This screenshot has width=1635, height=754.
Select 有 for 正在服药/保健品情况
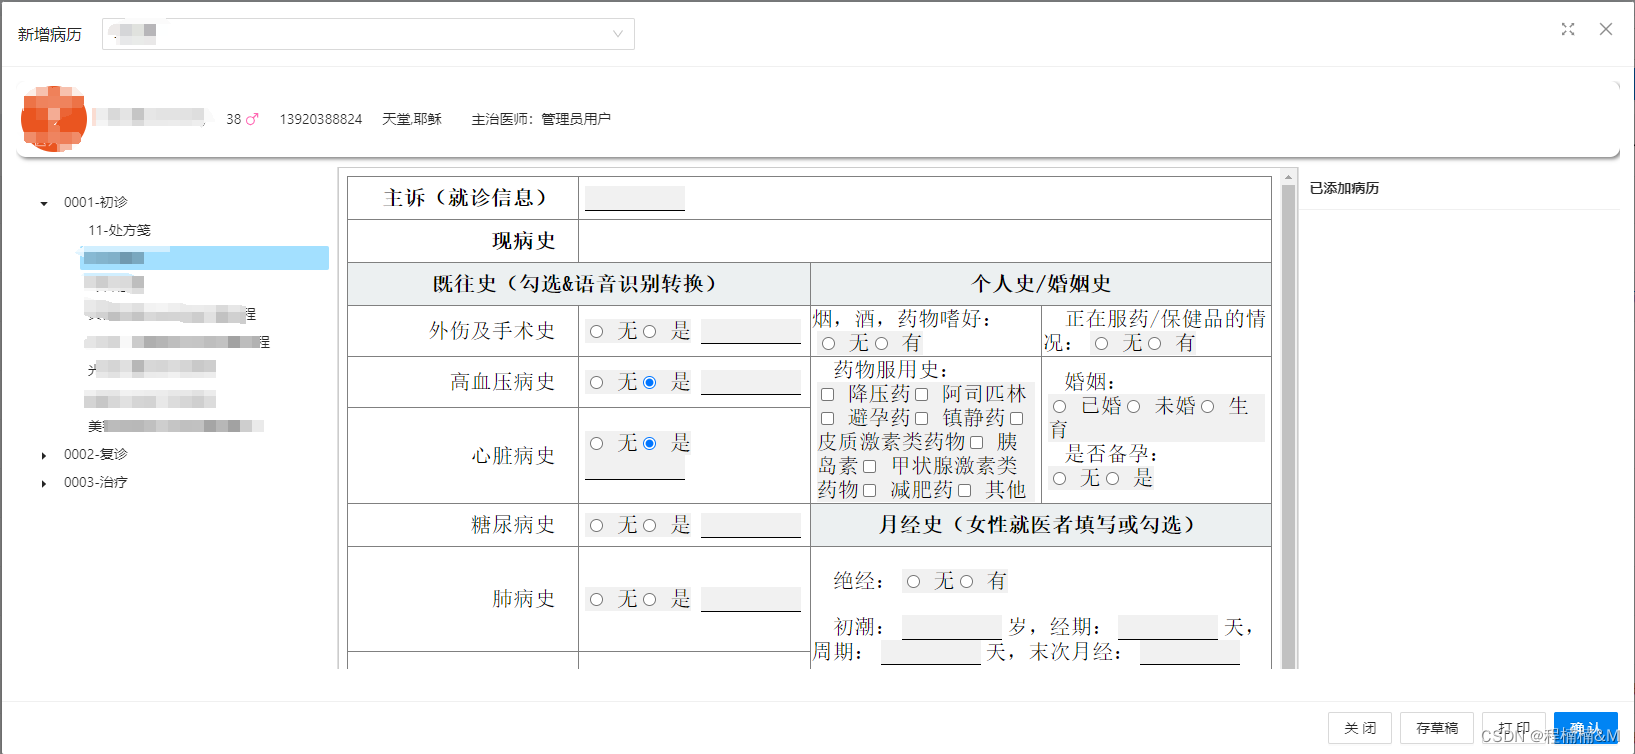coord(1155,343)
